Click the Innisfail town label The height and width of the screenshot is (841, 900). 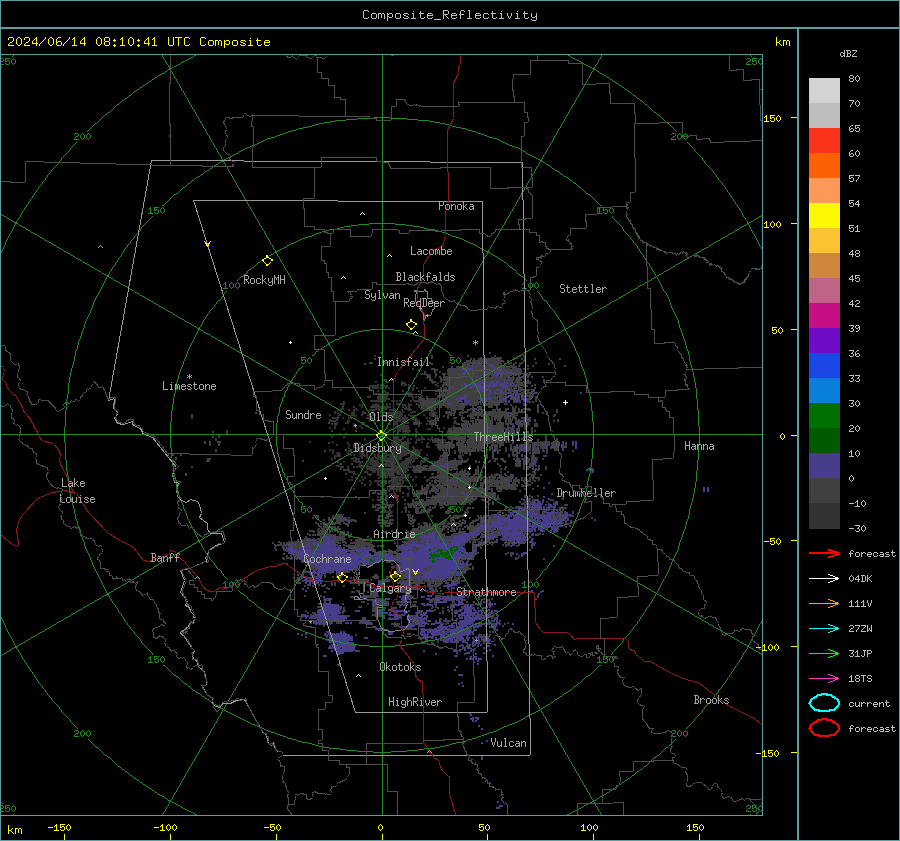[x=403, y=362]
